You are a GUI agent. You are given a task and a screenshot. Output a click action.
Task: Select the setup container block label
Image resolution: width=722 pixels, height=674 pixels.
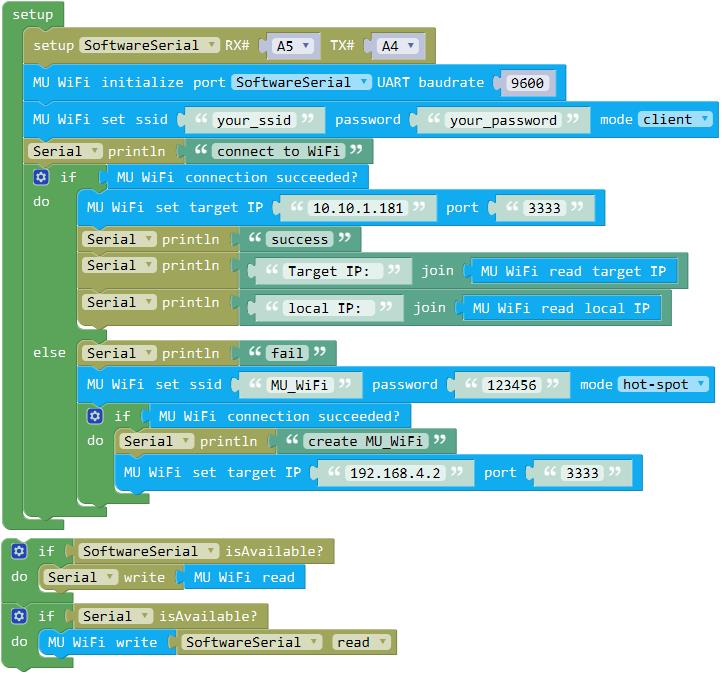click(33, 14)
